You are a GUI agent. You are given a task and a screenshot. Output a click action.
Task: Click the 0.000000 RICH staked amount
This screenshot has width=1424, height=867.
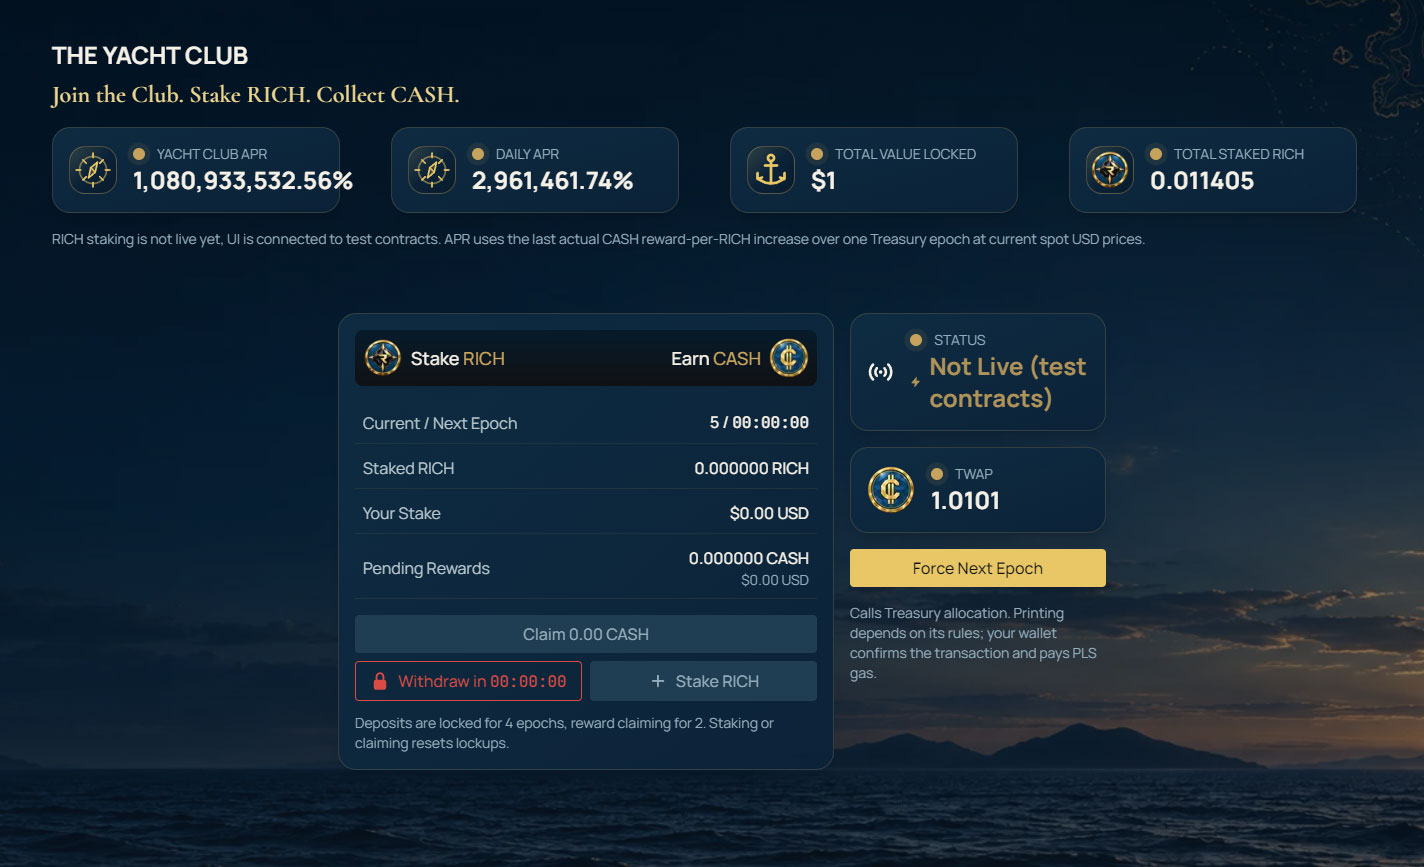752,468
